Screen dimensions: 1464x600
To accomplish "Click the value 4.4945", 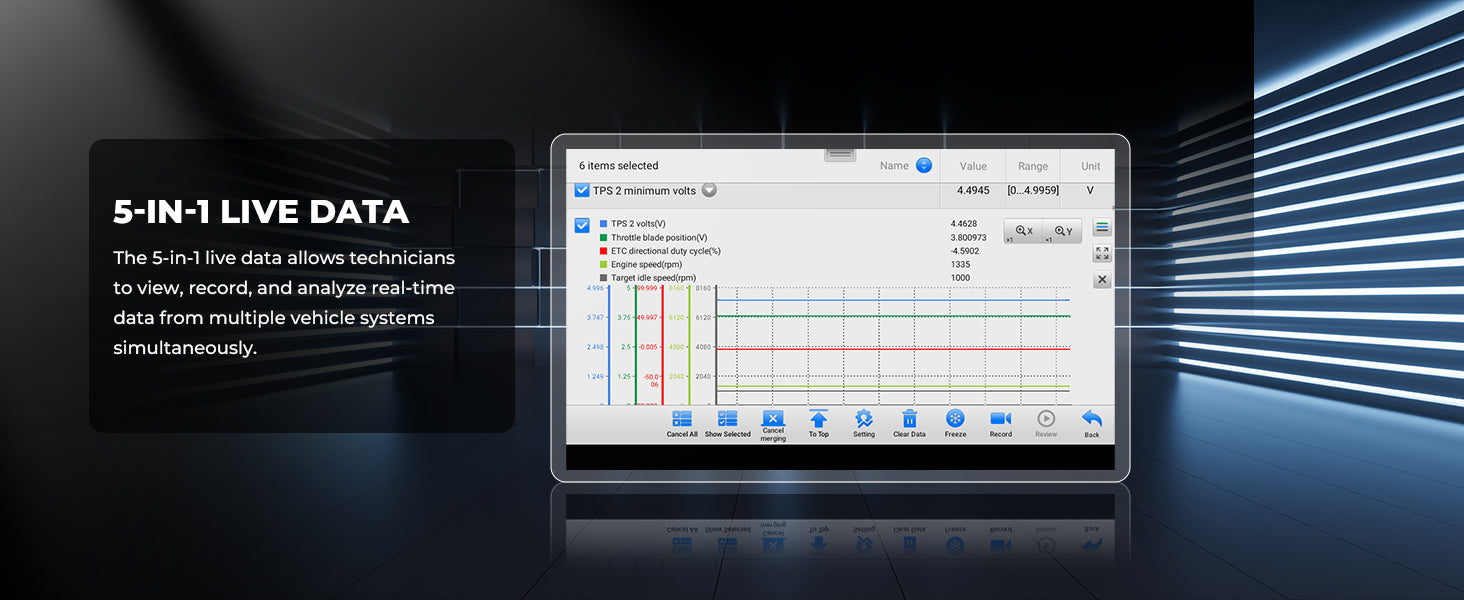I will 973,190.
